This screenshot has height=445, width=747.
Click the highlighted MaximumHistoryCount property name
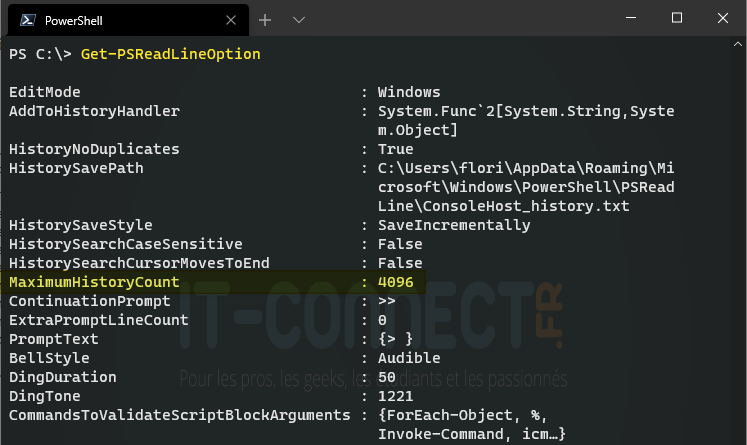(x=94, y=283)
